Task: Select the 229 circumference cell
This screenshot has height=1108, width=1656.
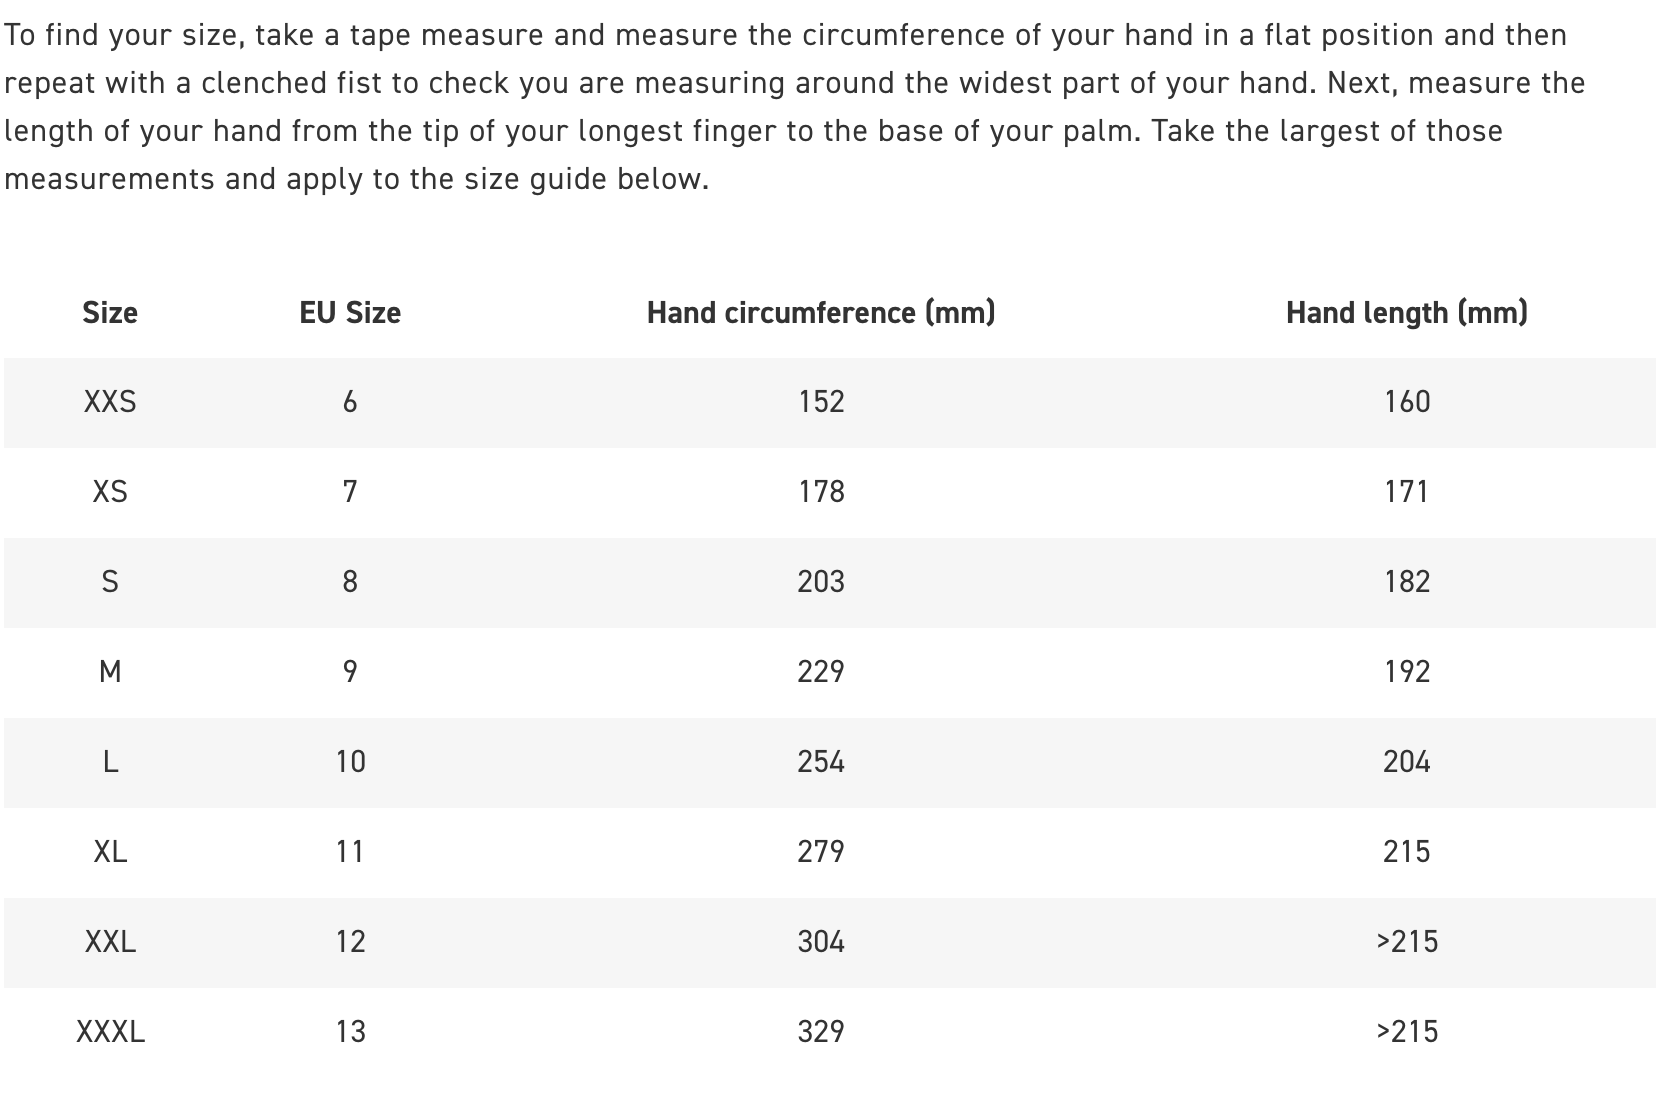Action: [x=821, y=672]
